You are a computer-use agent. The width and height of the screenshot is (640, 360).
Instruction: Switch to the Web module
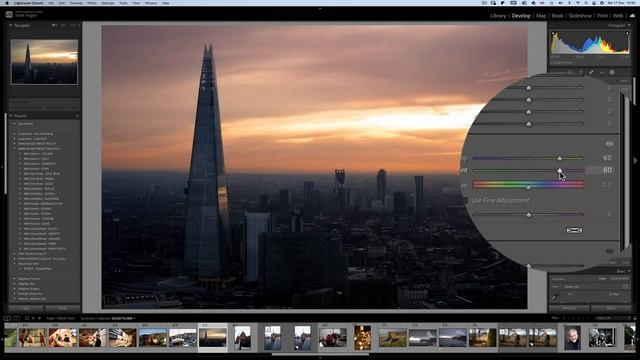click(x=618, y=16)
